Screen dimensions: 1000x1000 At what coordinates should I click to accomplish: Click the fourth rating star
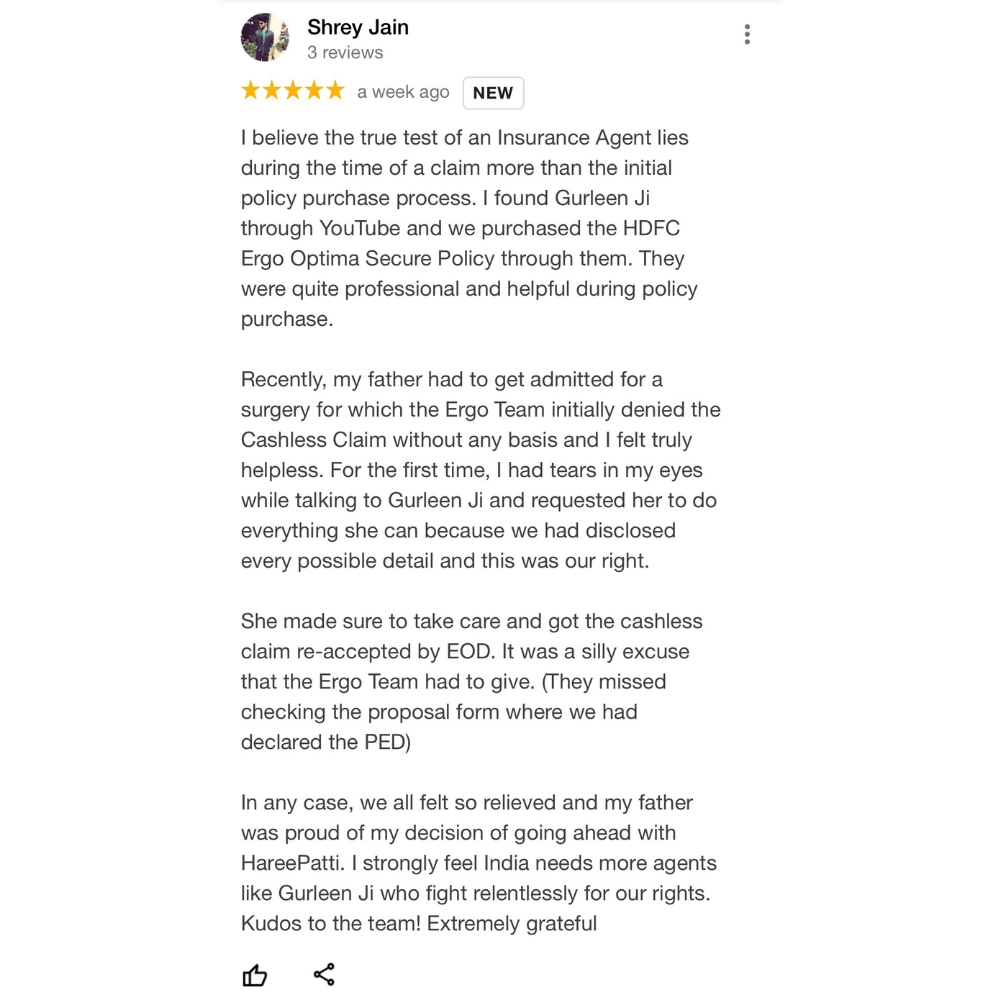coord(313,91)
